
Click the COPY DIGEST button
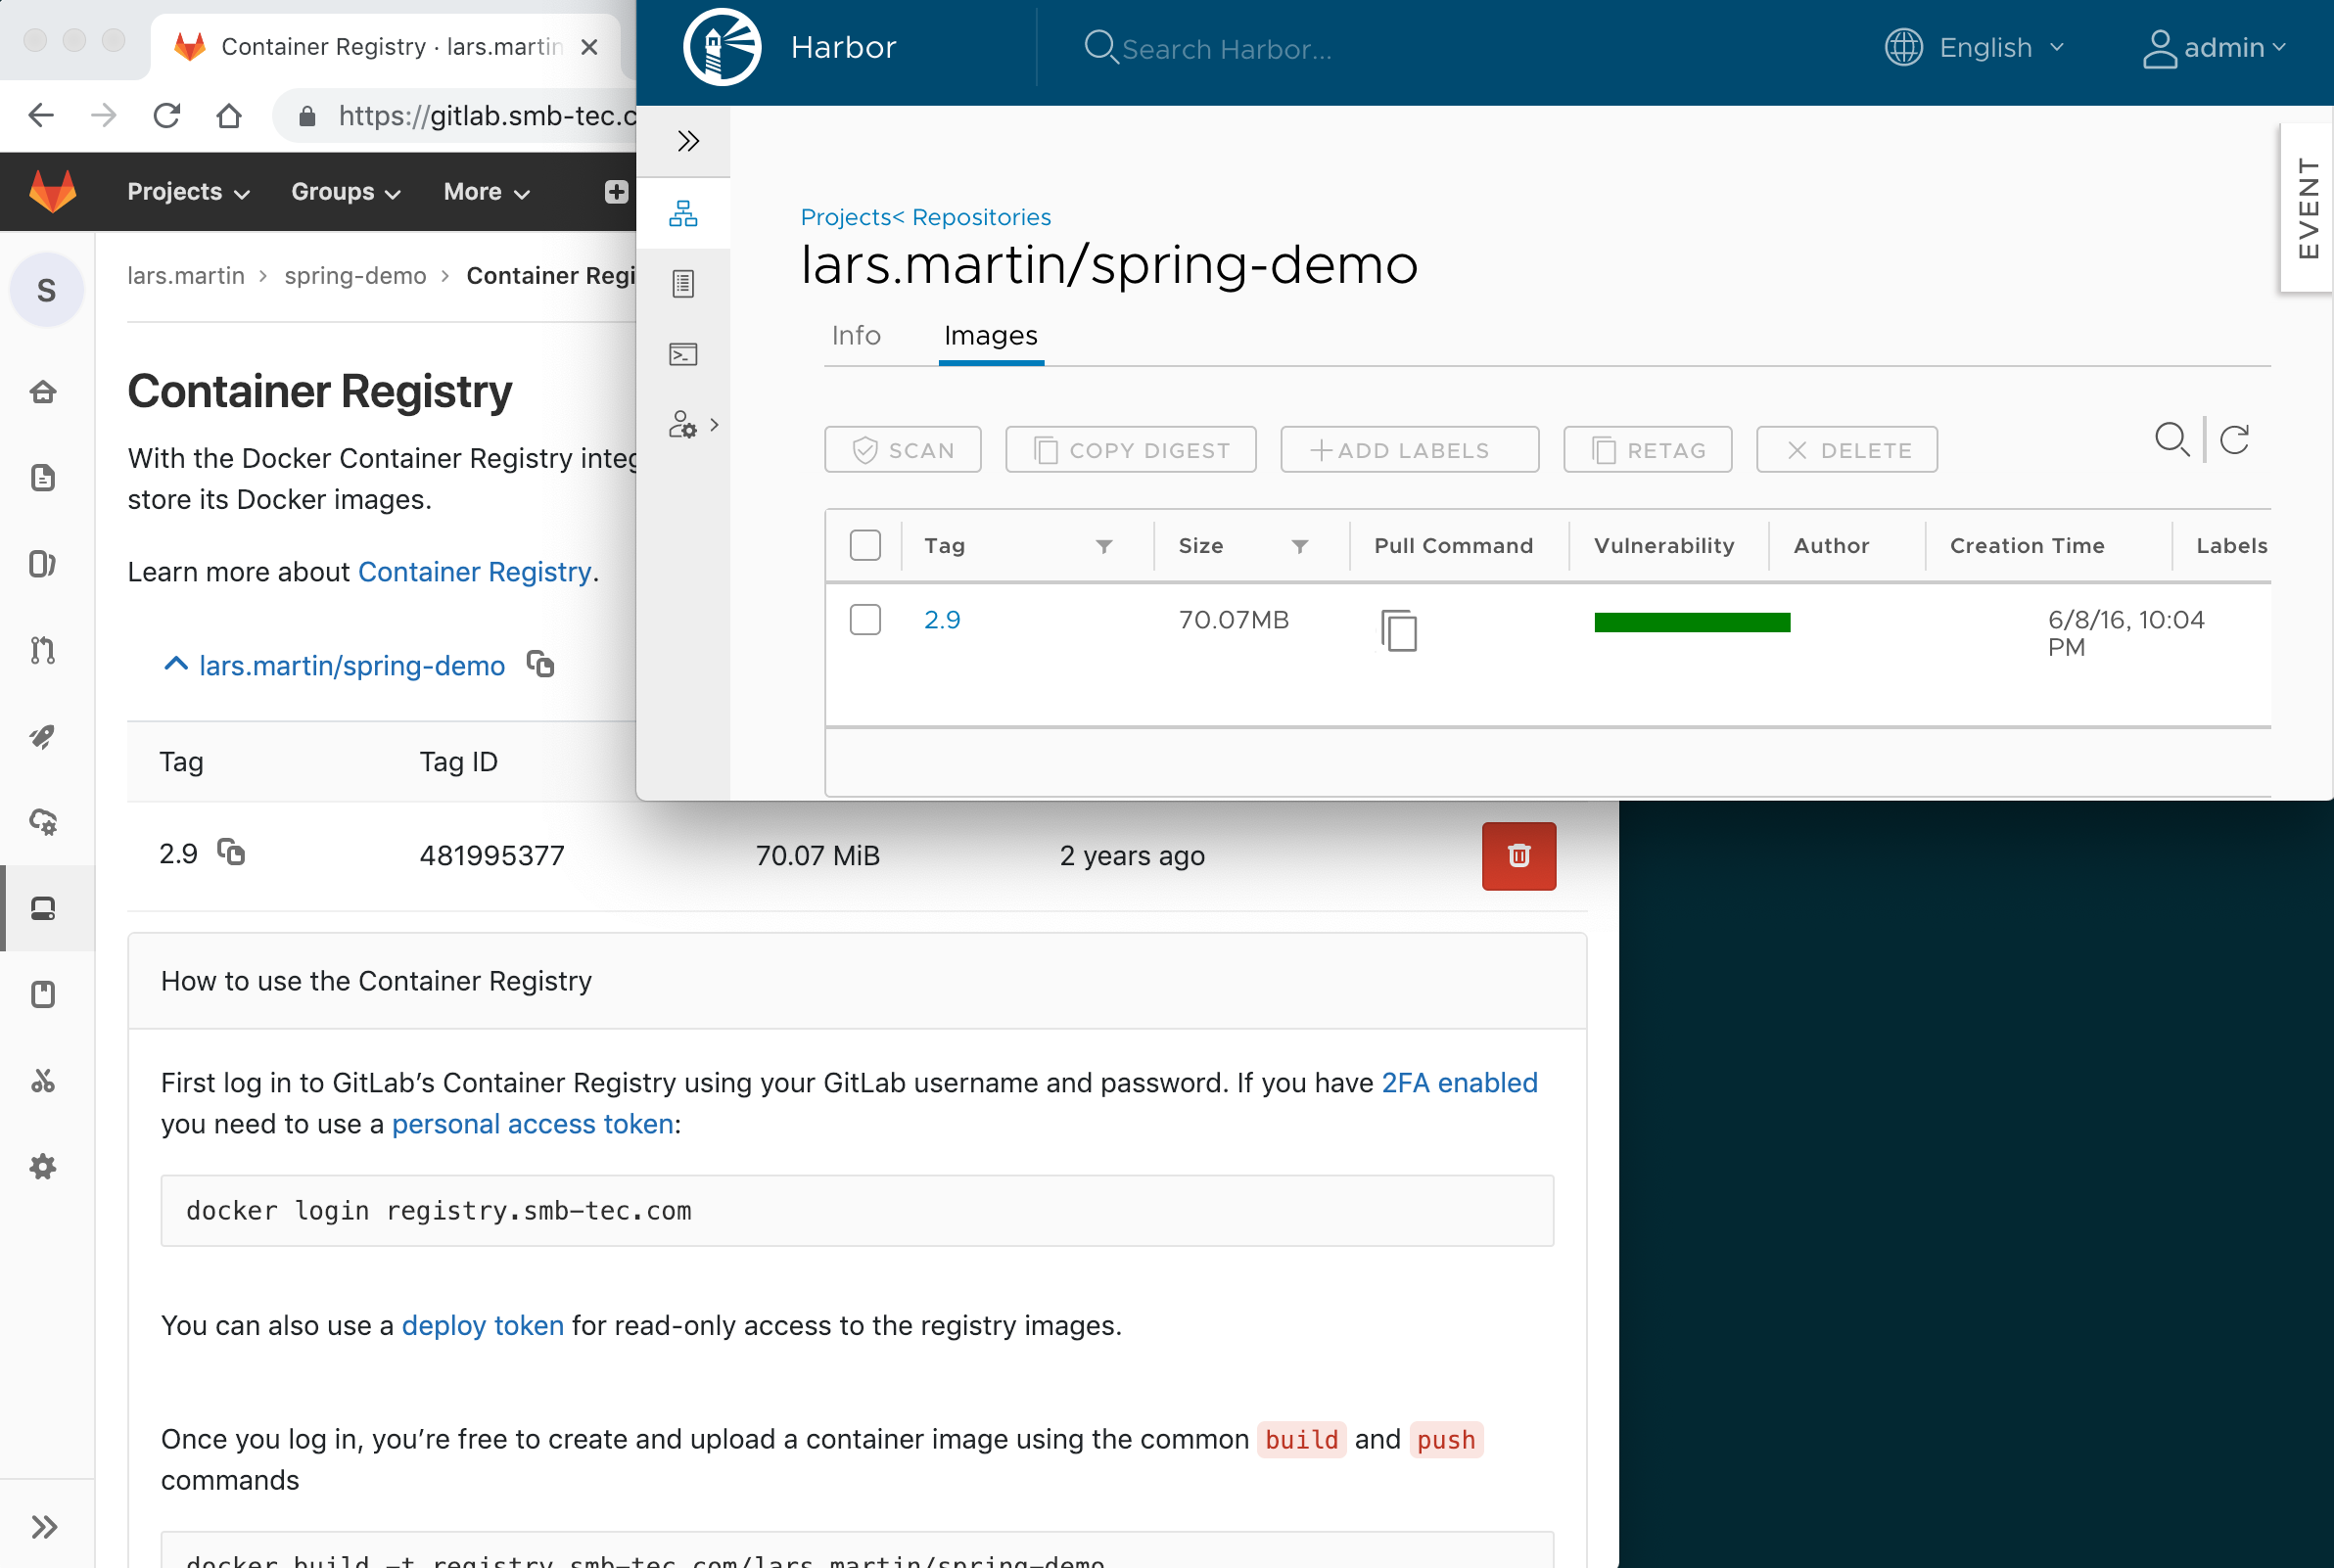point(1130,450)
